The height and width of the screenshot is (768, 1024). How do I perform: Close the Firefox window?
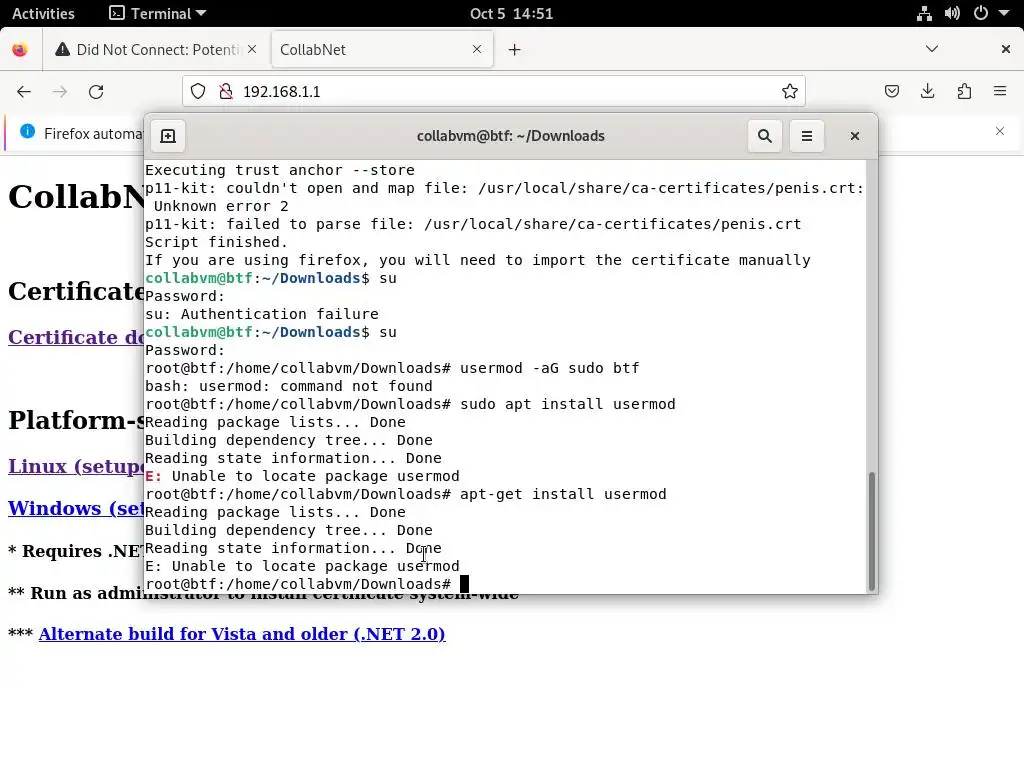pos(1006,49)
